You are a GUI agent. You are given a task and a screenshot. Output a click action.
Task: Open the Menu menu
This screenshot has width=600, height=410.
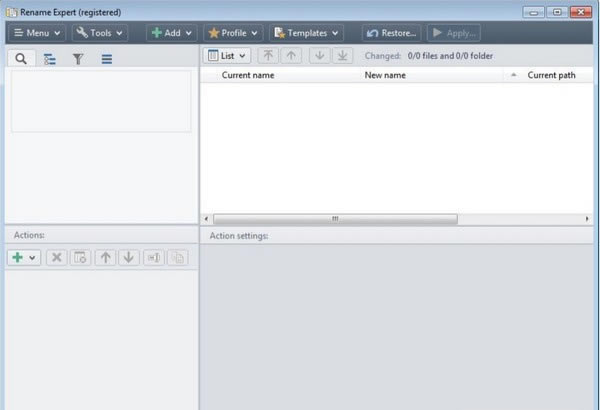click(37, 33)
